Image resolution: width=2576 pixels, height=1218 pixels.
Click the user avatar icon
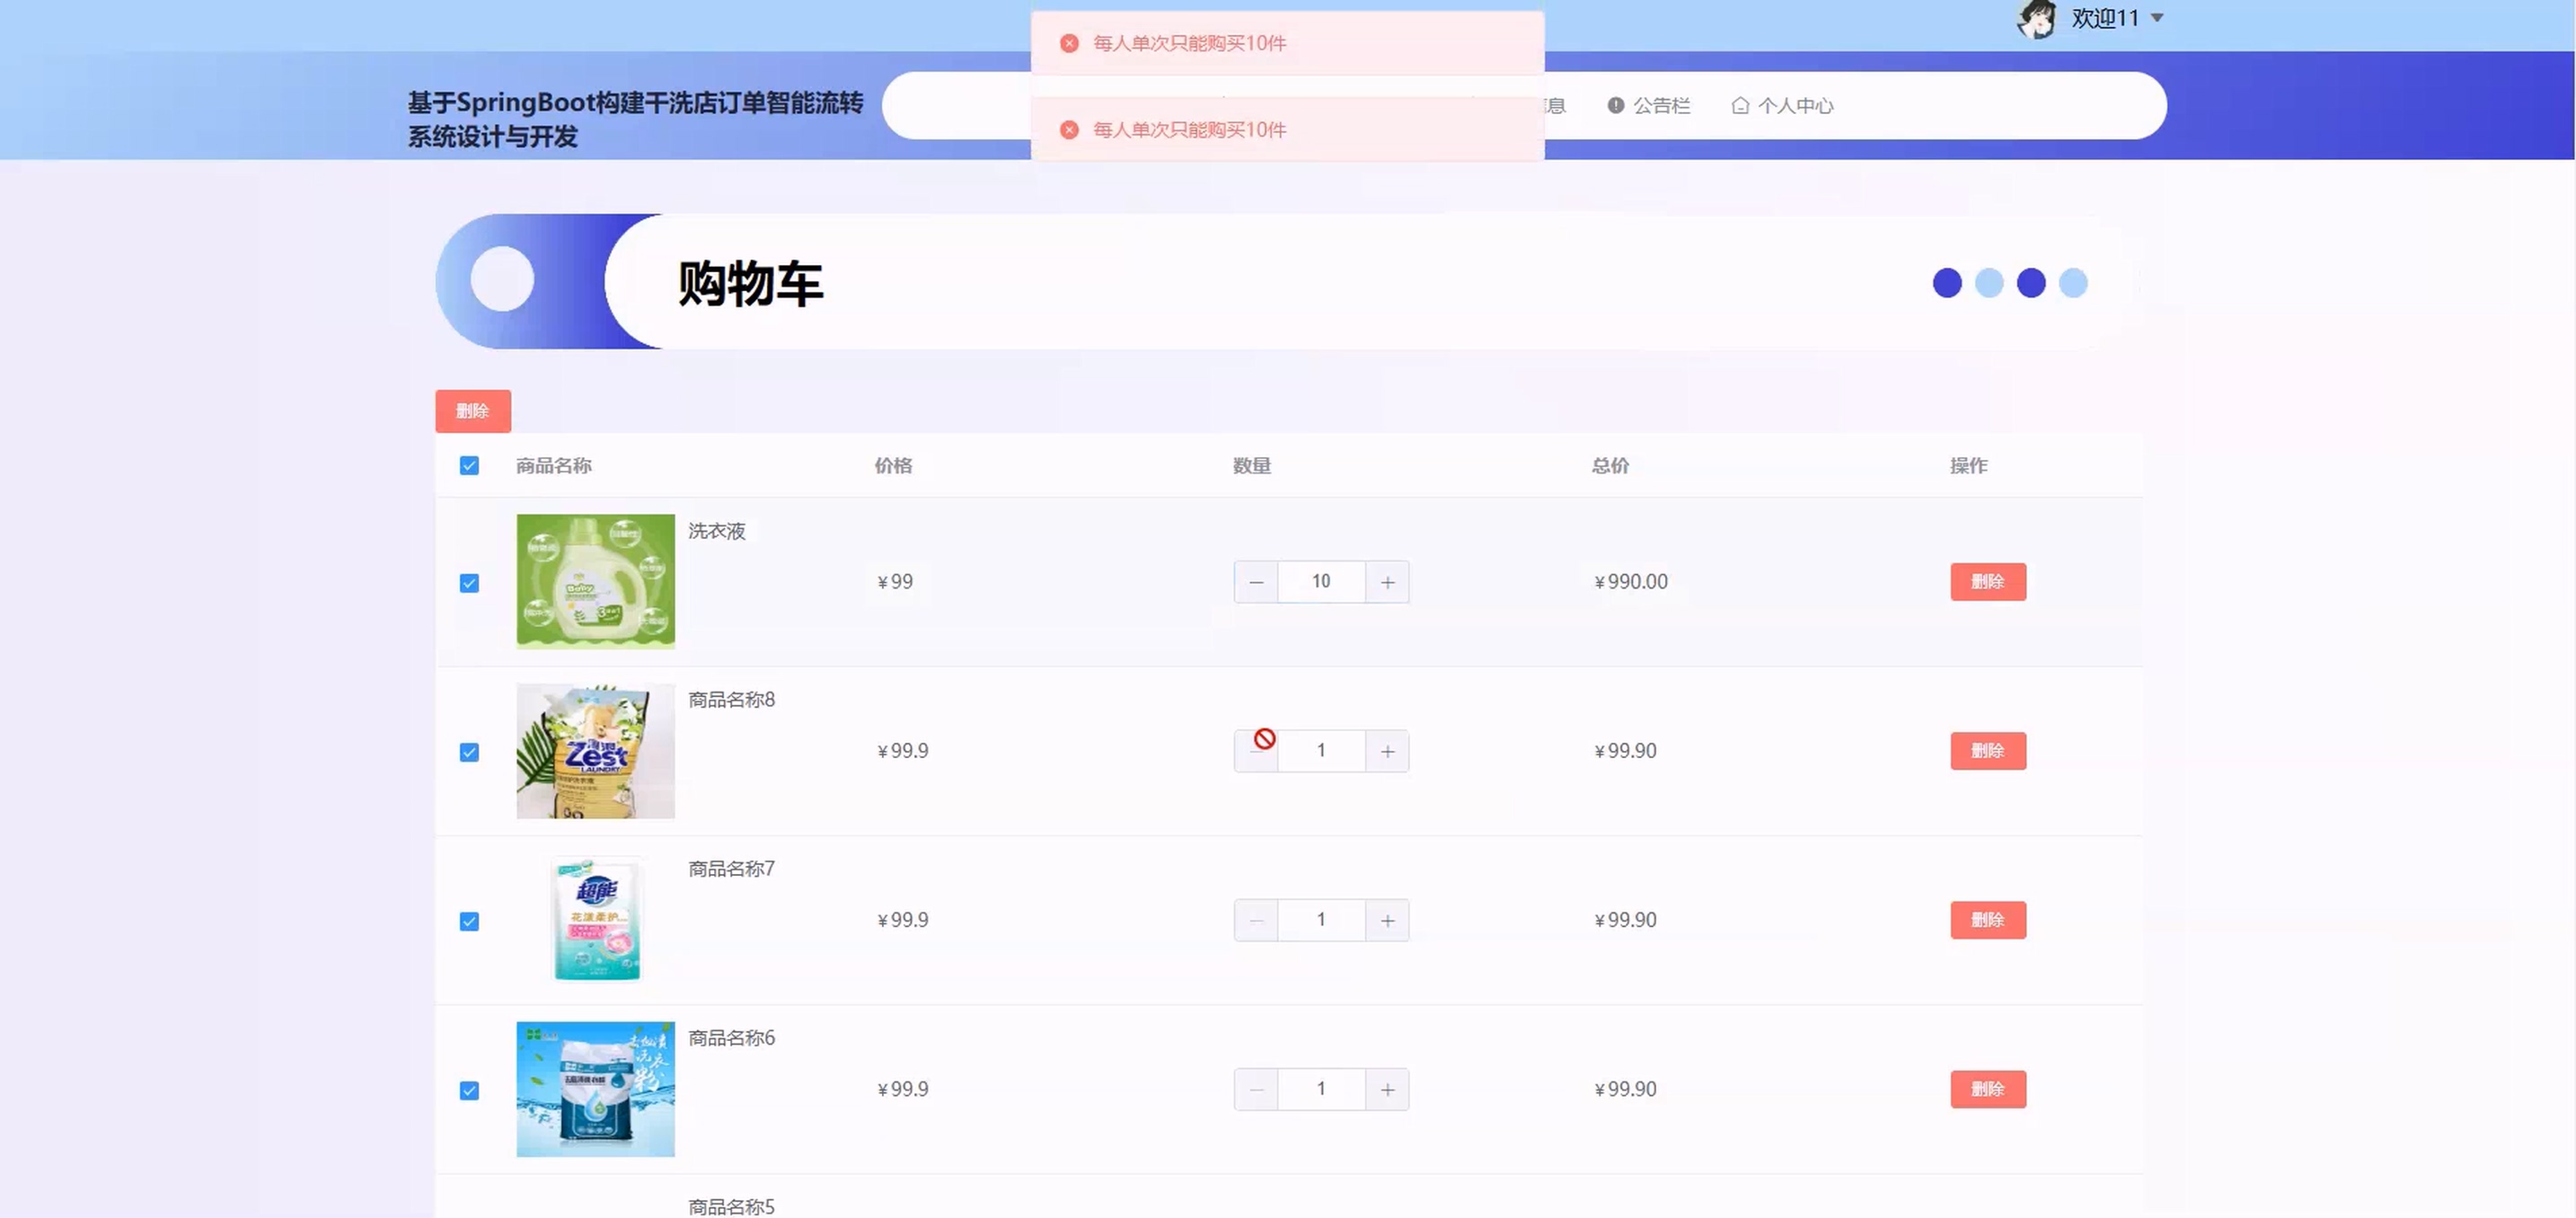(2036, 19)
